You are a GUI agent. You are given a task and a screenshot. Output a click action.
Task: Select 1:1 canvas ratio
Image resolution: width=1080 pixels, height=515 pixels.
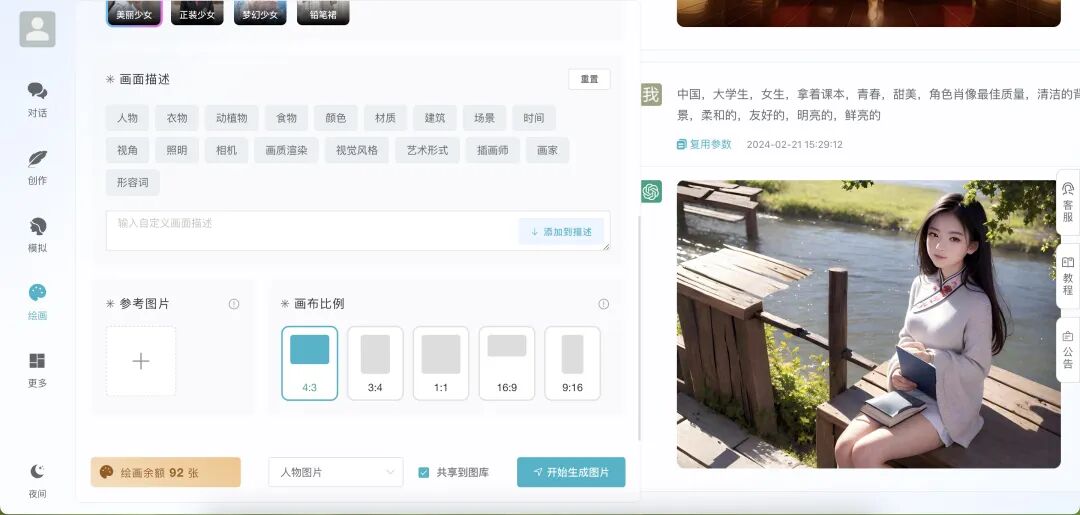[x=441, y=363]
